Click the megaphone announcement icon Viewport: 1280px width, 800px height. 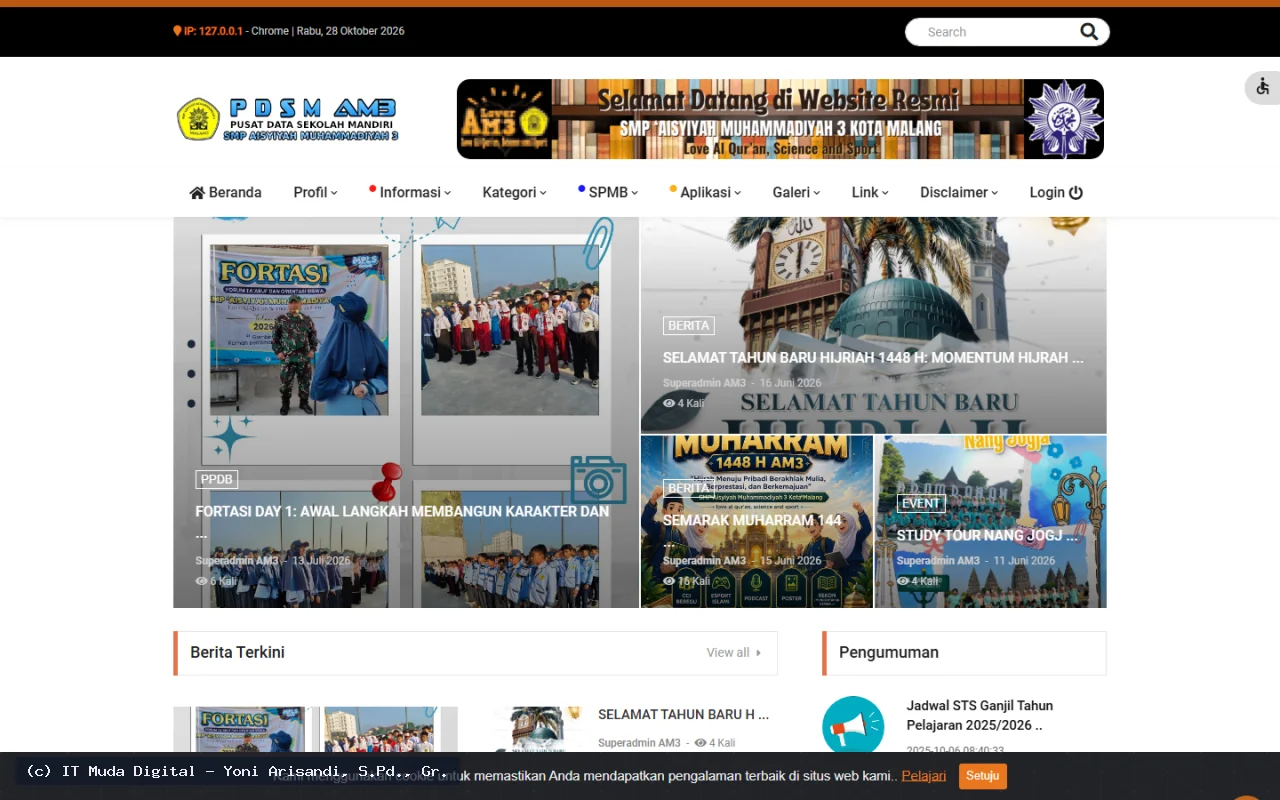(x=853, y=726)
